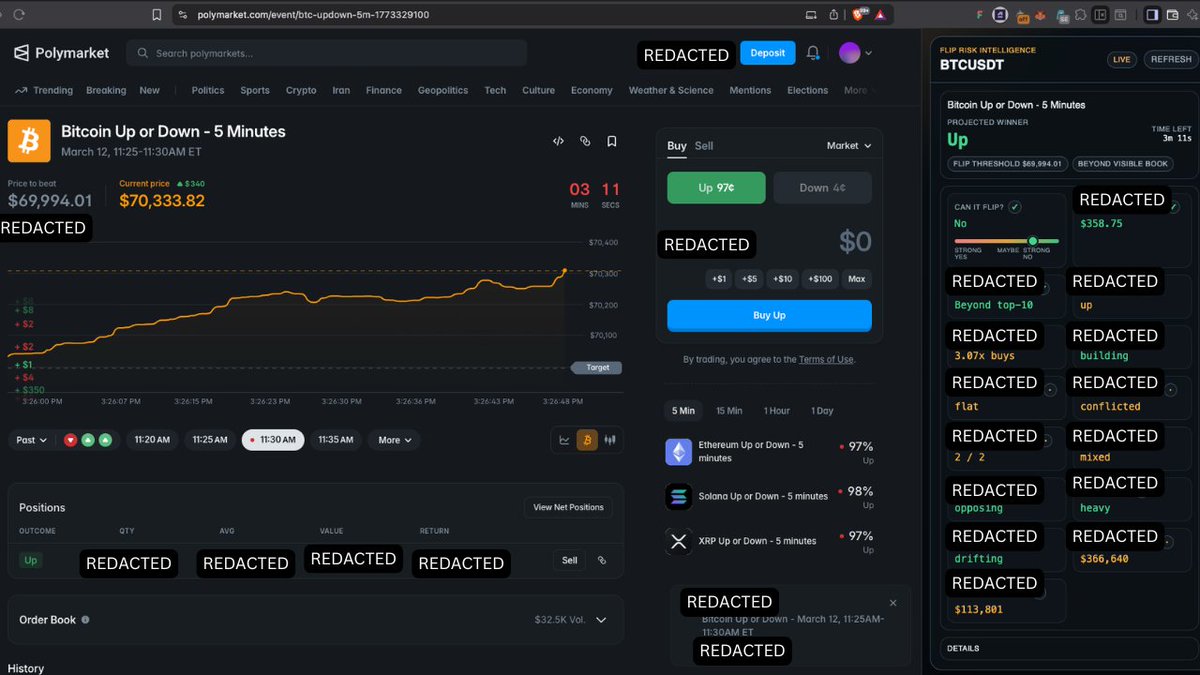Switch to the 1 Day markets tab
Viewport: 1200px width, 675px height.
(x=822, y=411)
